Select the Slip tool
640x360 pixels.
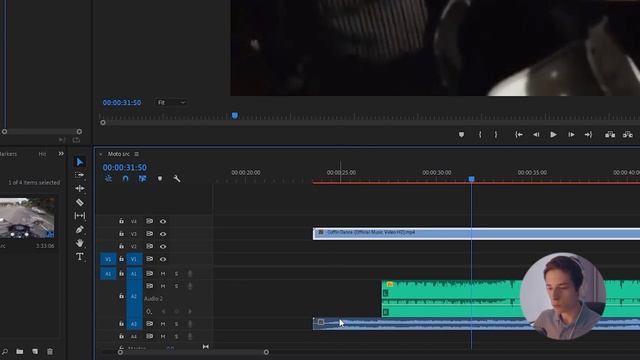click(80, 216)
